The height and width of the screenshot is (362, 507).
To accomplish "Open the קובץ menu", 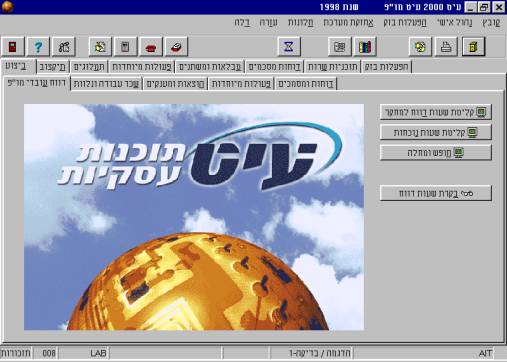I will 491,23.
